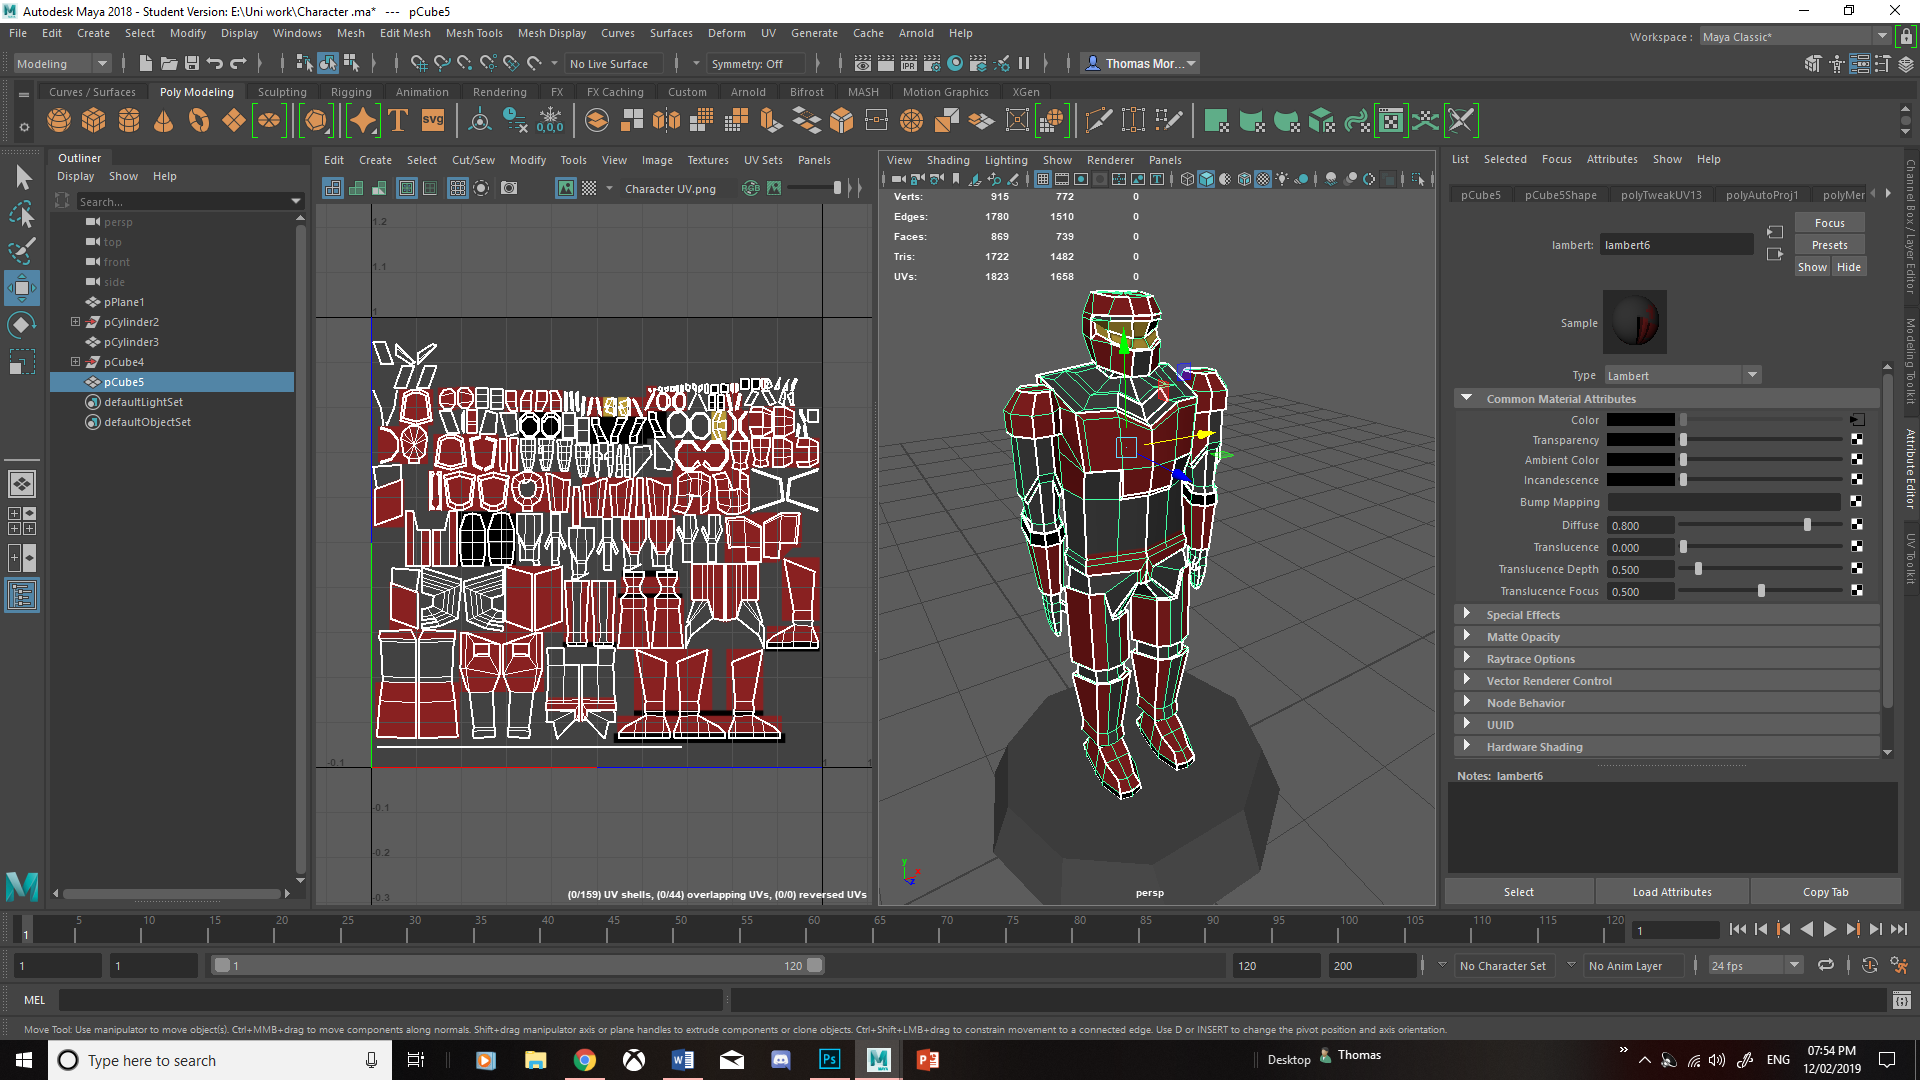Open the material Type Lambert dropdown

1683,375
